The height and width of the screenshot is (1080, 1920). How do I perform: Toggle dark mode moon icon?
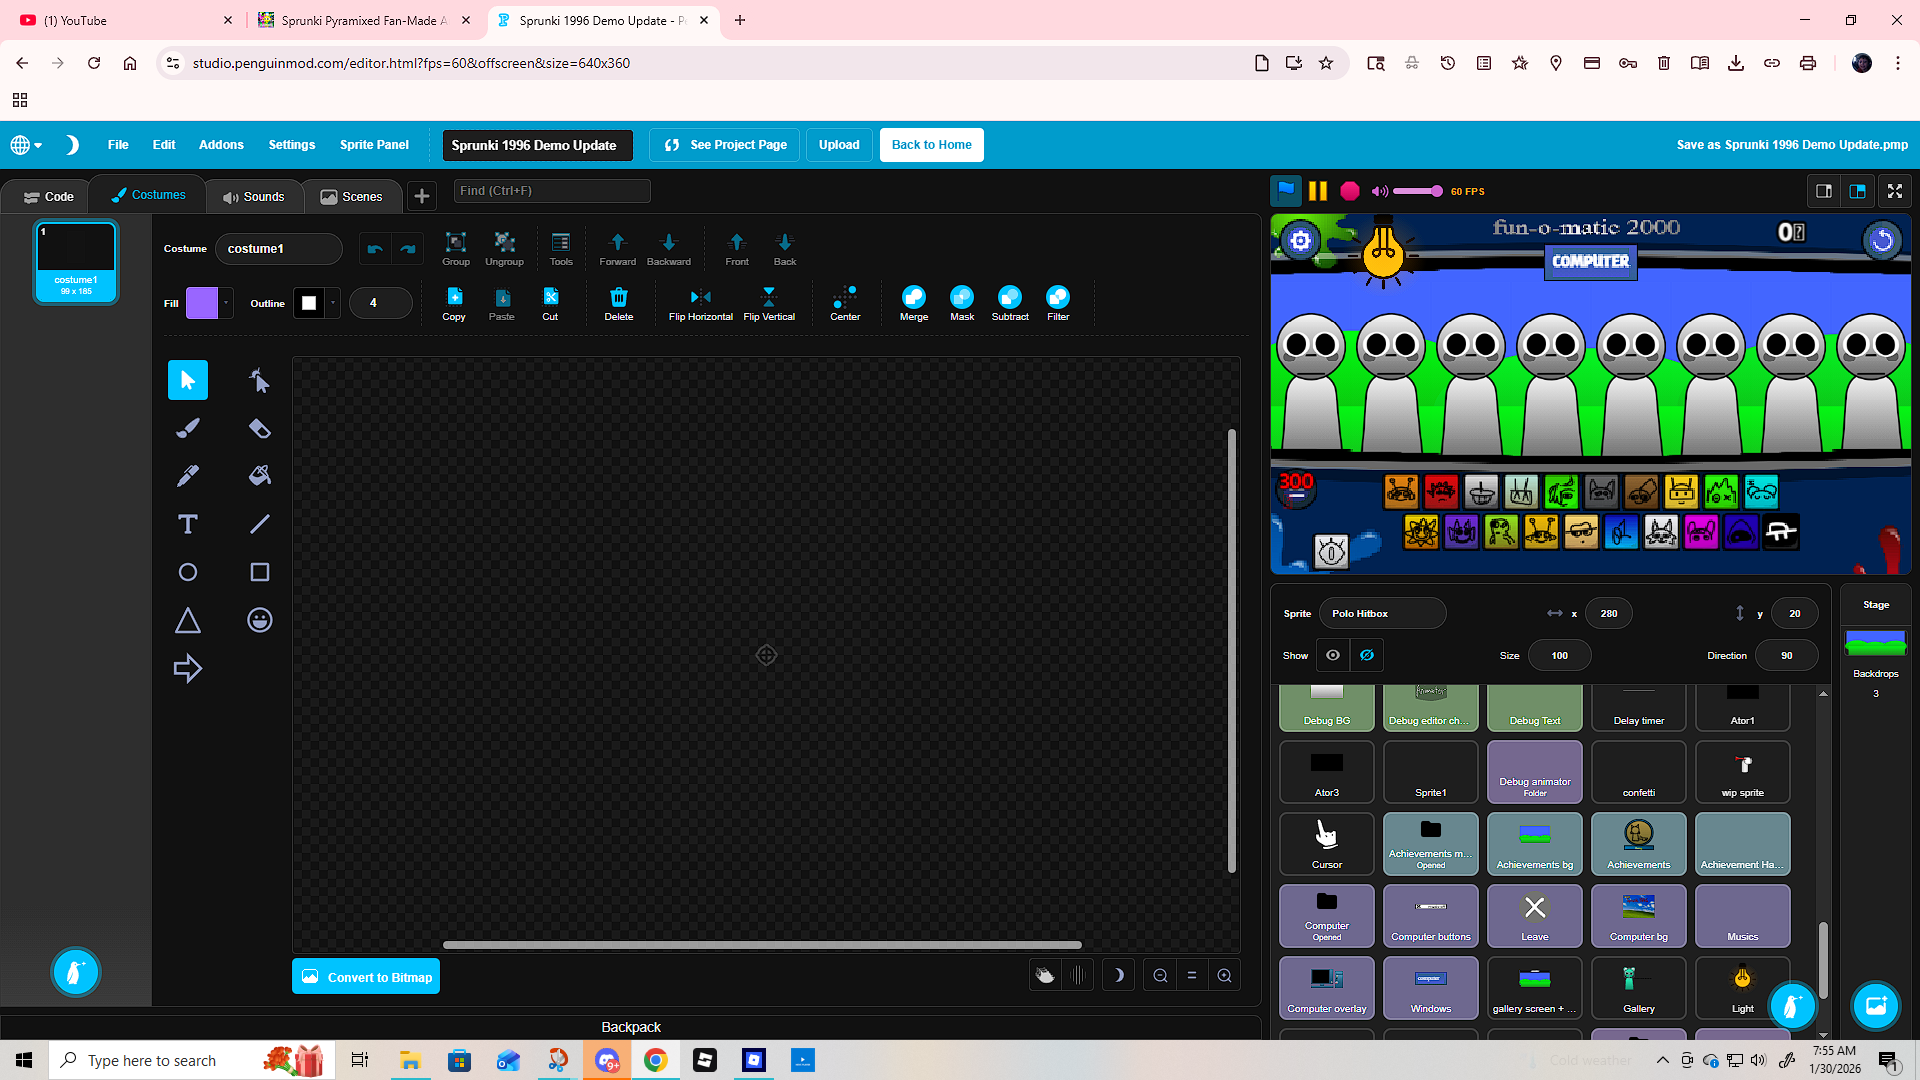tap(72, 145)
